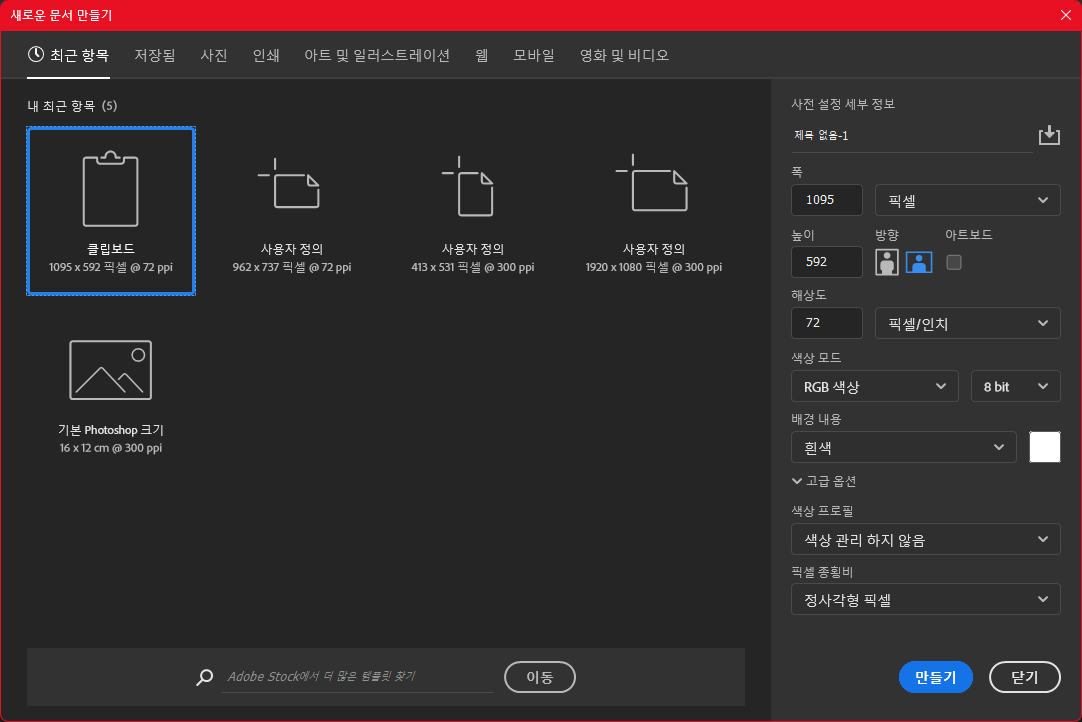Collapse the 고급 옵션 section

pos(824,481)
